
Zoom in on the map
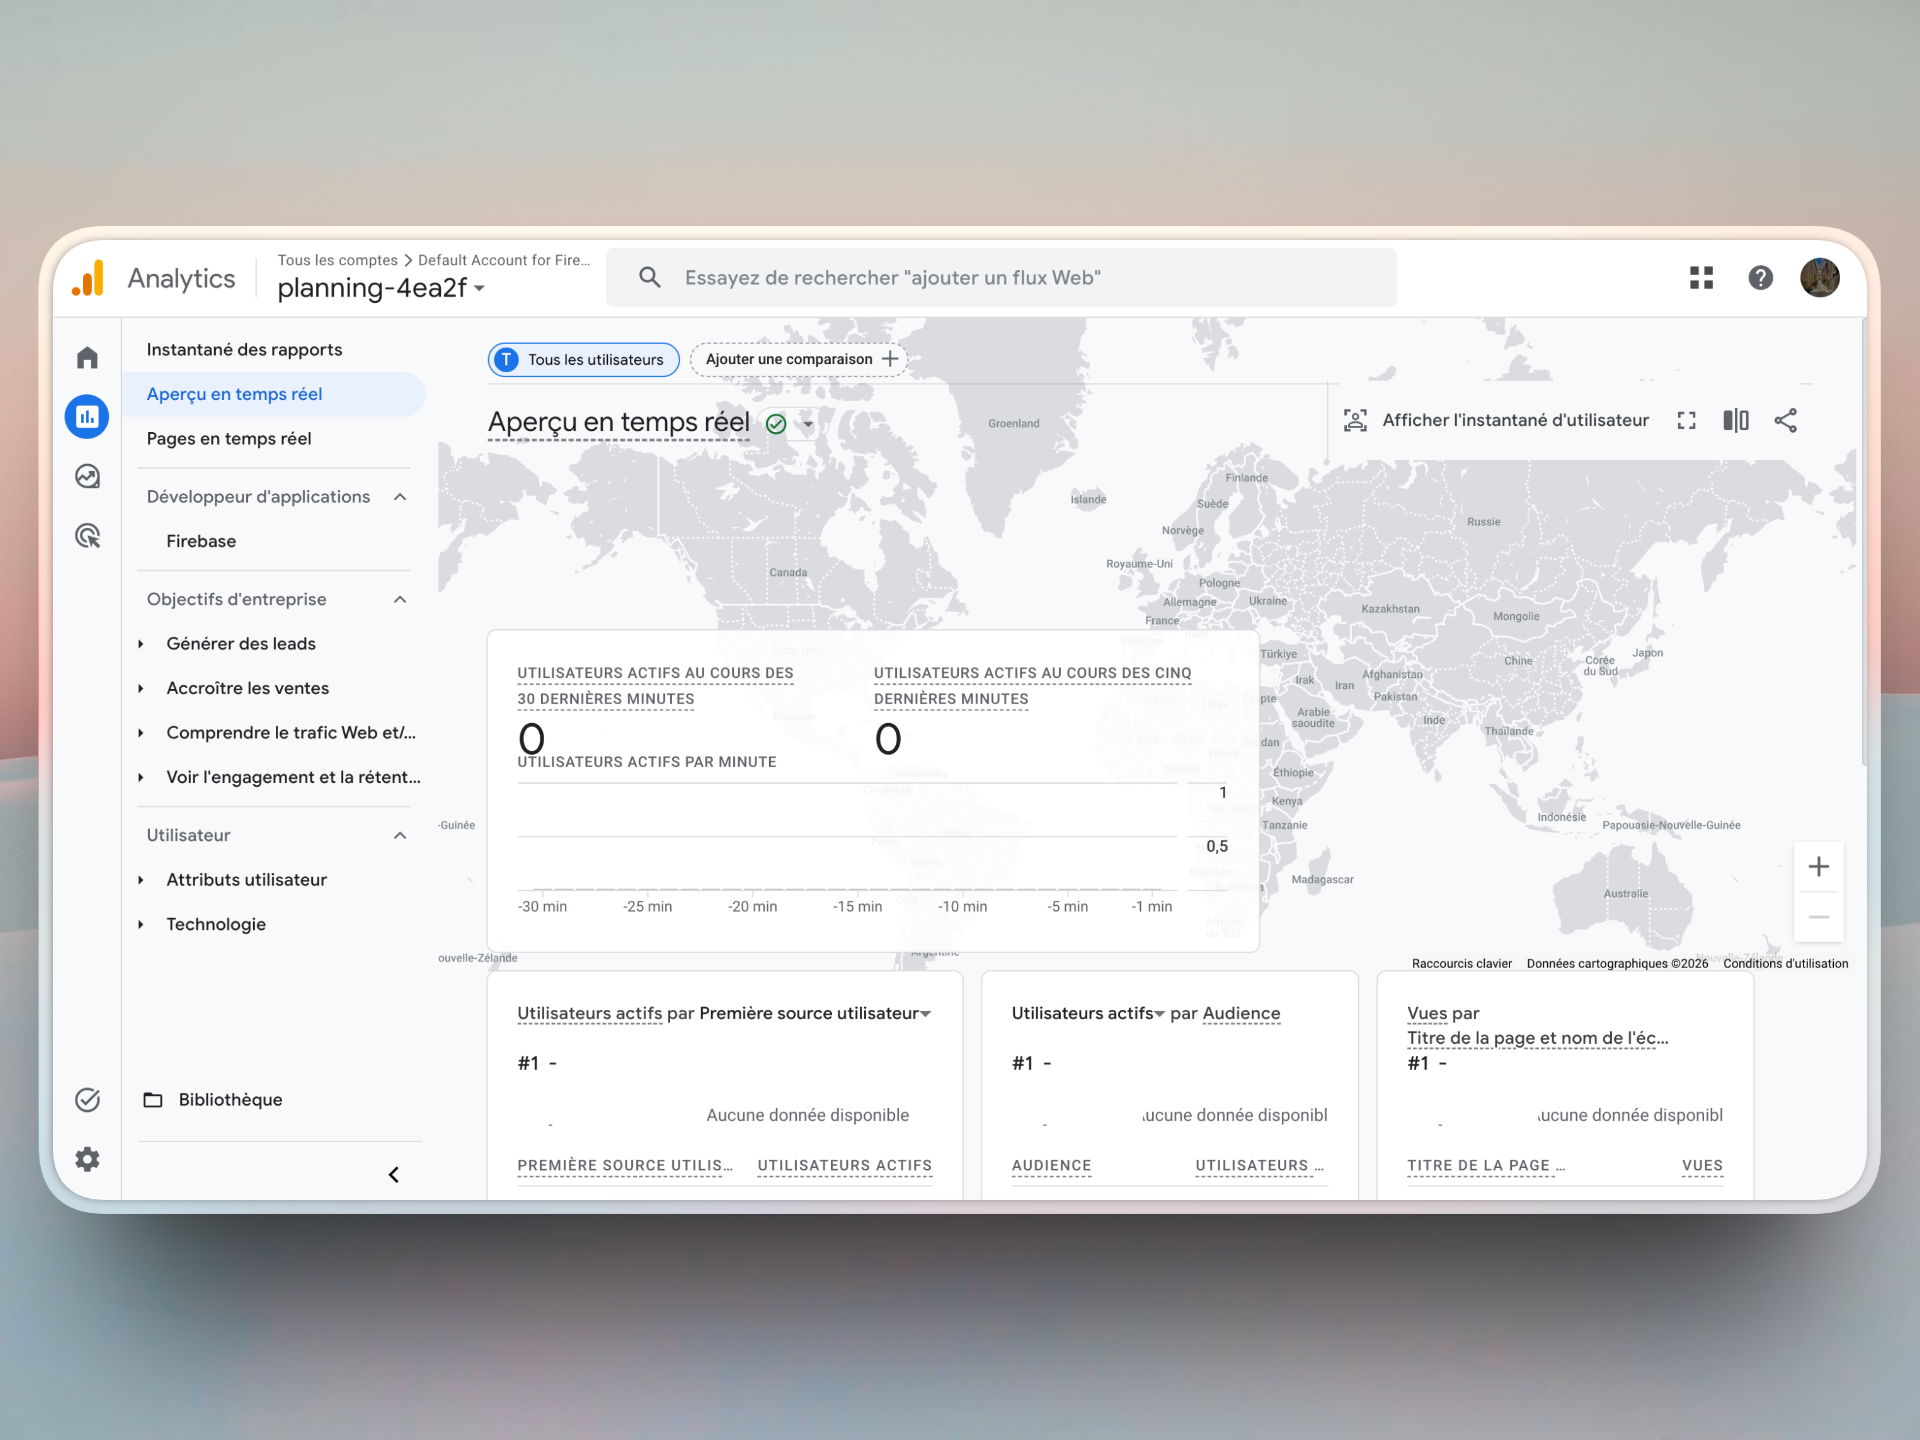(x=1819, y=867)
